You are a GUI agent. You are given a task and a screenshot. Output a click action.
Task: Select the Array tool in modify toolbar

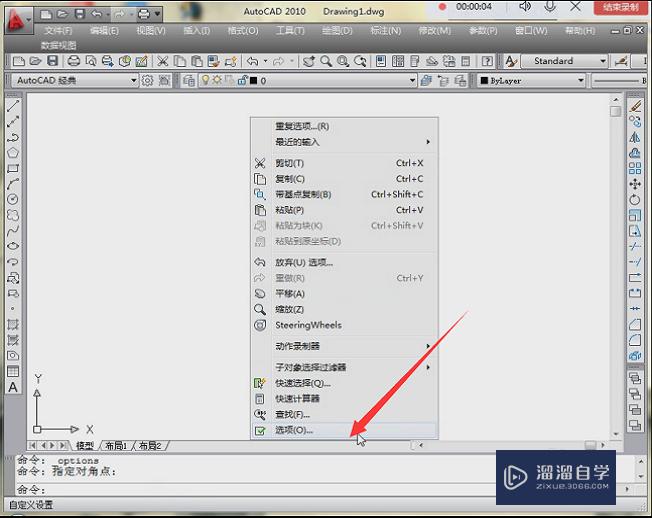(x=635, y=168)
